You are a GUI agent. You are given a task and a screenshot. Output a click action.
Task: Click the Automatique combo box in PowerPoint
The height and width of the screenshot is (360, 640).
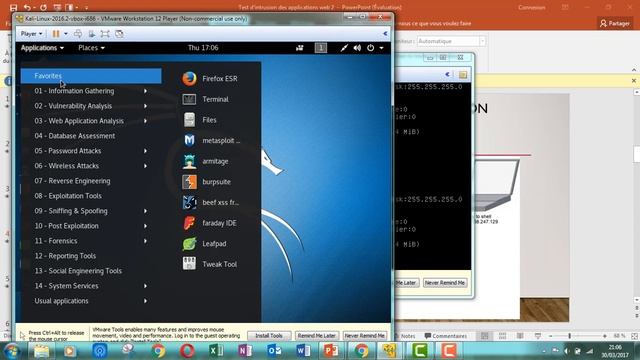[451, 41]
